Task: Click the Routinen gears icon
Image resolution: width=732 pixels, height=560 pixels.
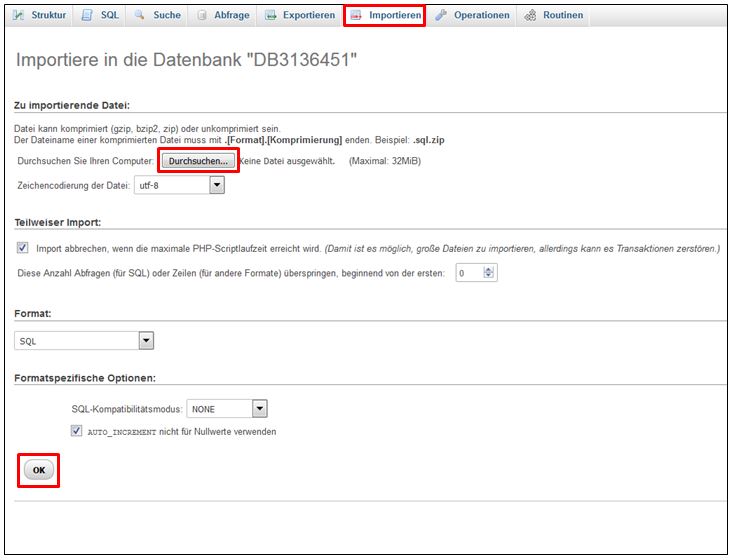Action: (x=530, y=15)
